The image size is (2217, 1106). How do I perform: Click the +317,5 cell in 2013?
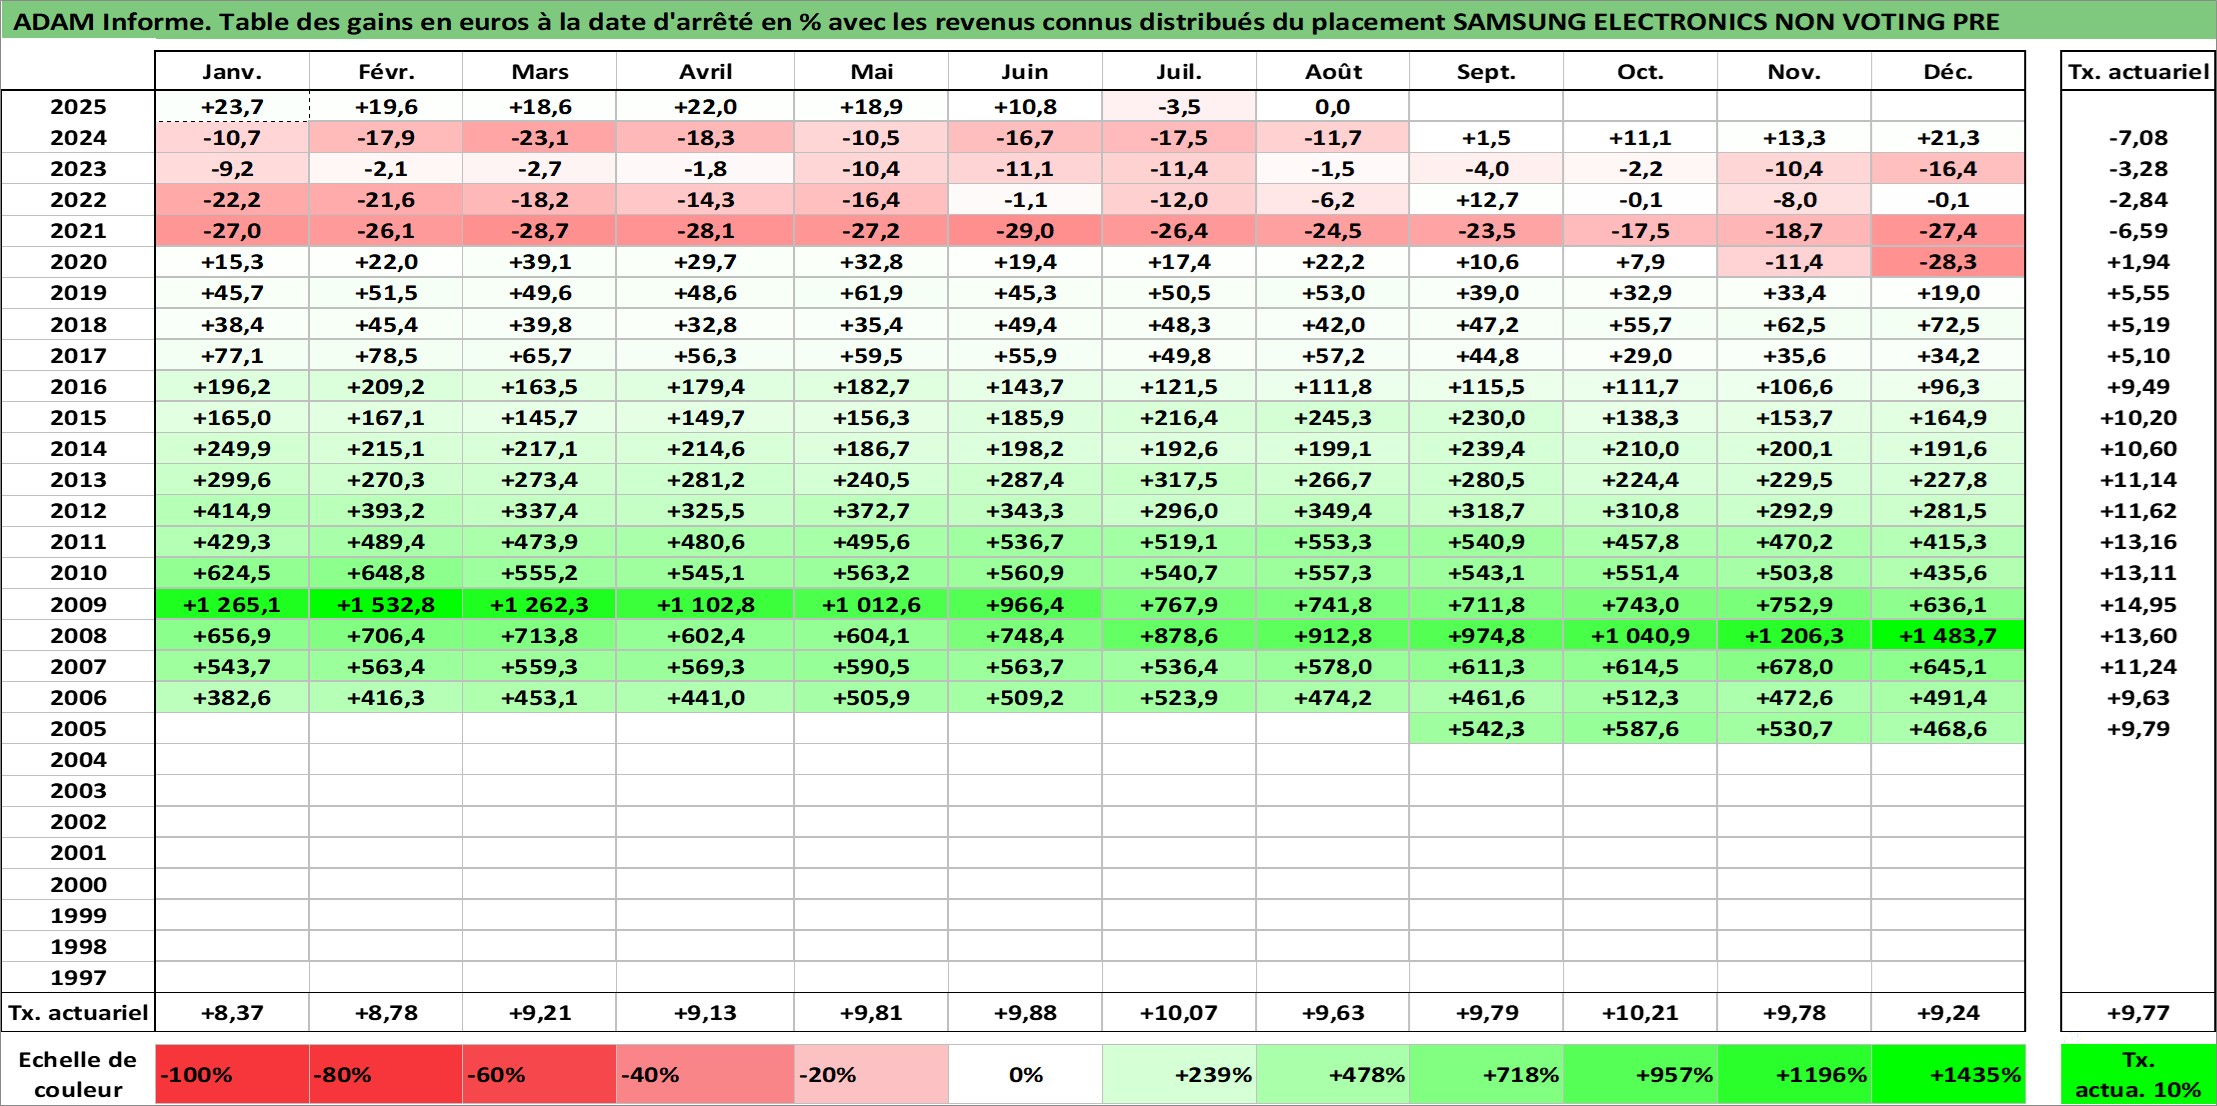(x=1179, y=479)
